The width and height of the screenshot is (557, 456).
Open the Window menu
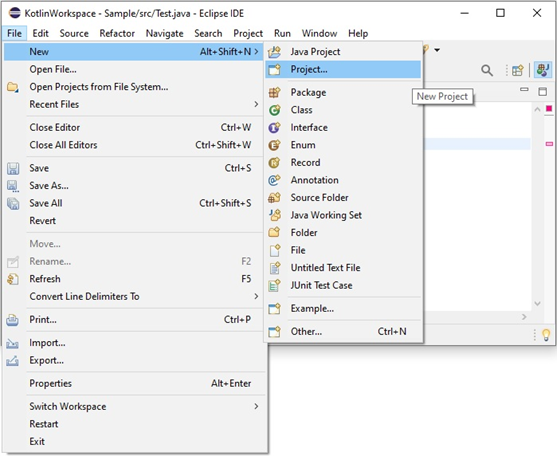(x=319, y=33)
